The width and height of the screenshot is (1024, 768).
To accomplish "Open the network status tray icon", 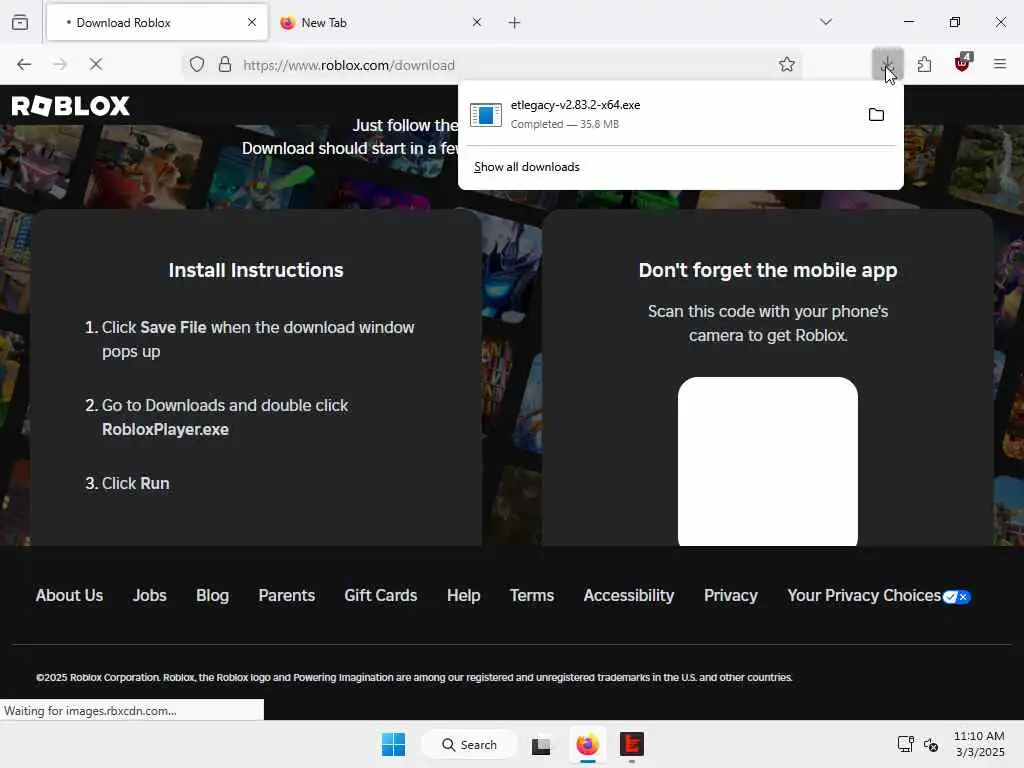I will (x=905, y=744).
